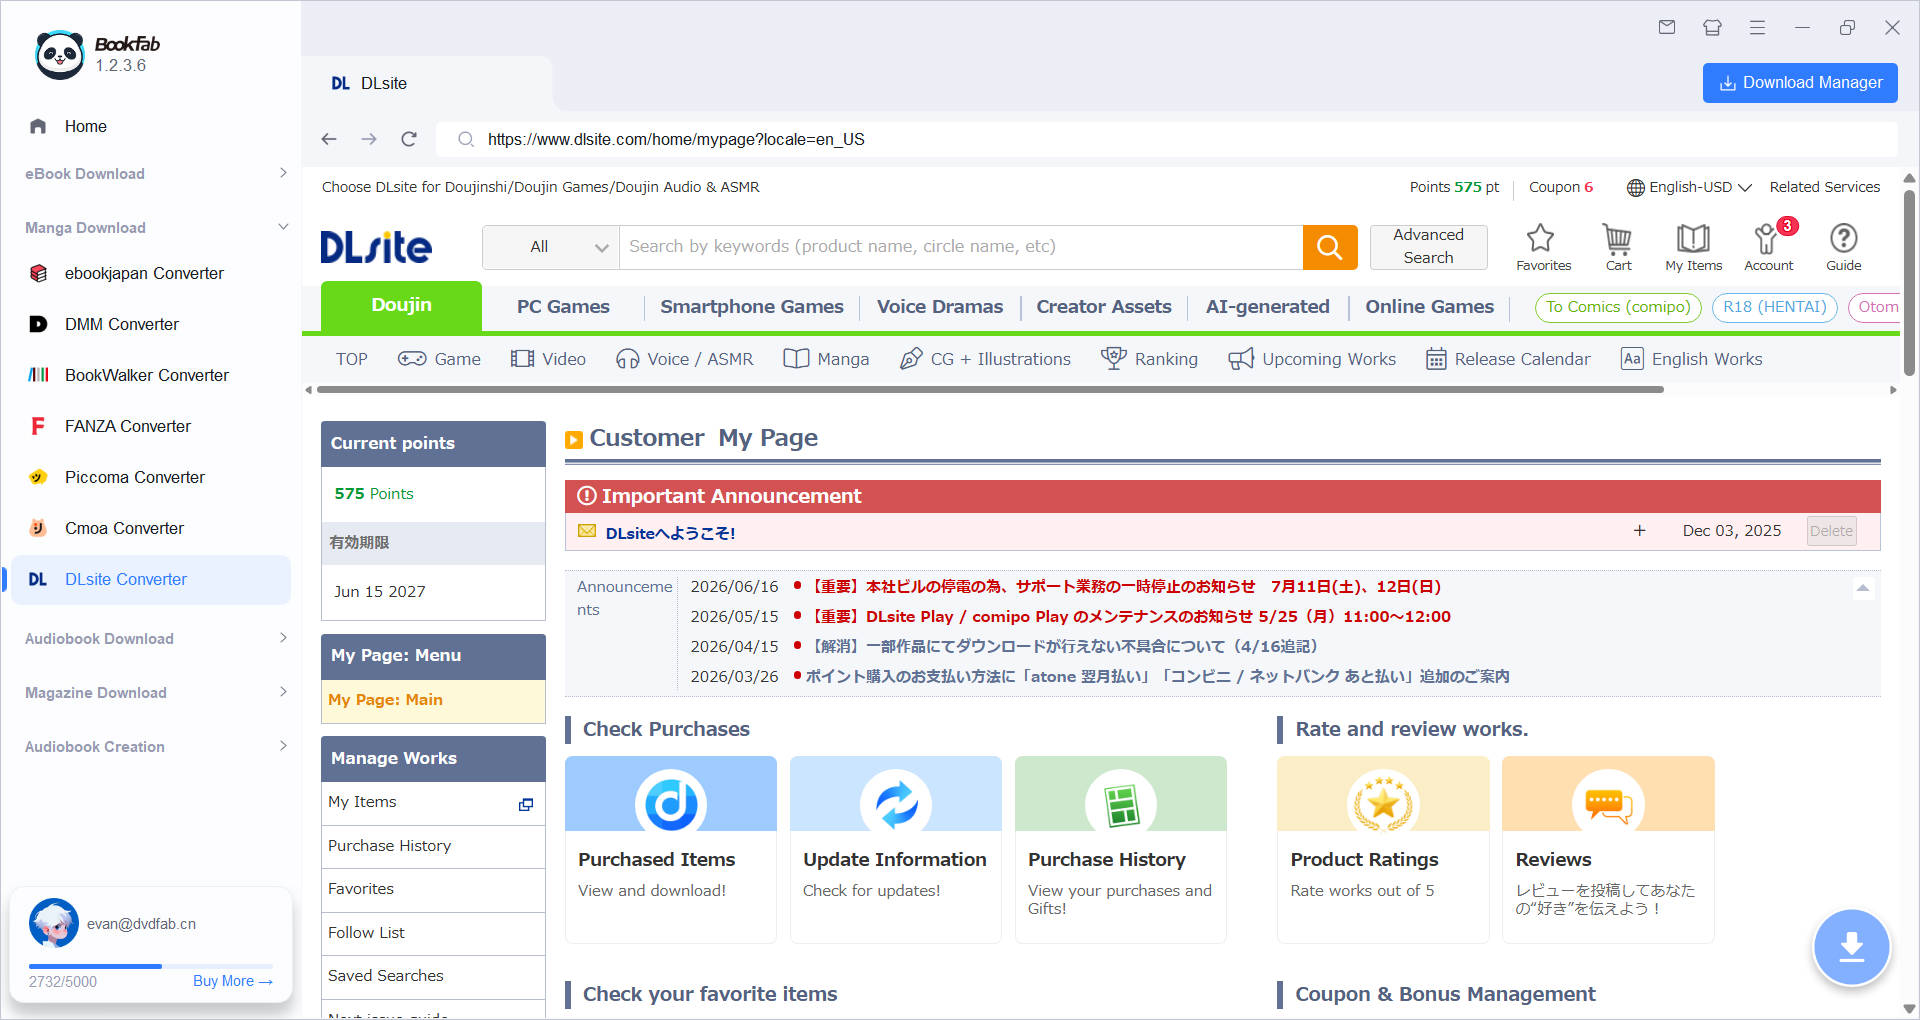Open the All category search dropdown
The width and height of the screenshot is (1920, 1020).
[x=551, y=247]
